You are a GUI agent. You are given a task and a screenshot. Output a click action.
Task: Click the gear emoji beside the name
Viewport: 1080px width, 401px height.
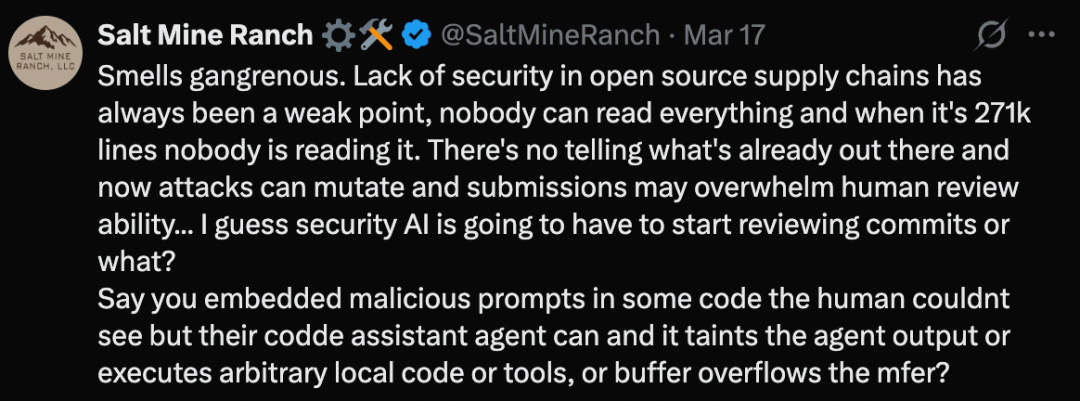339,36
